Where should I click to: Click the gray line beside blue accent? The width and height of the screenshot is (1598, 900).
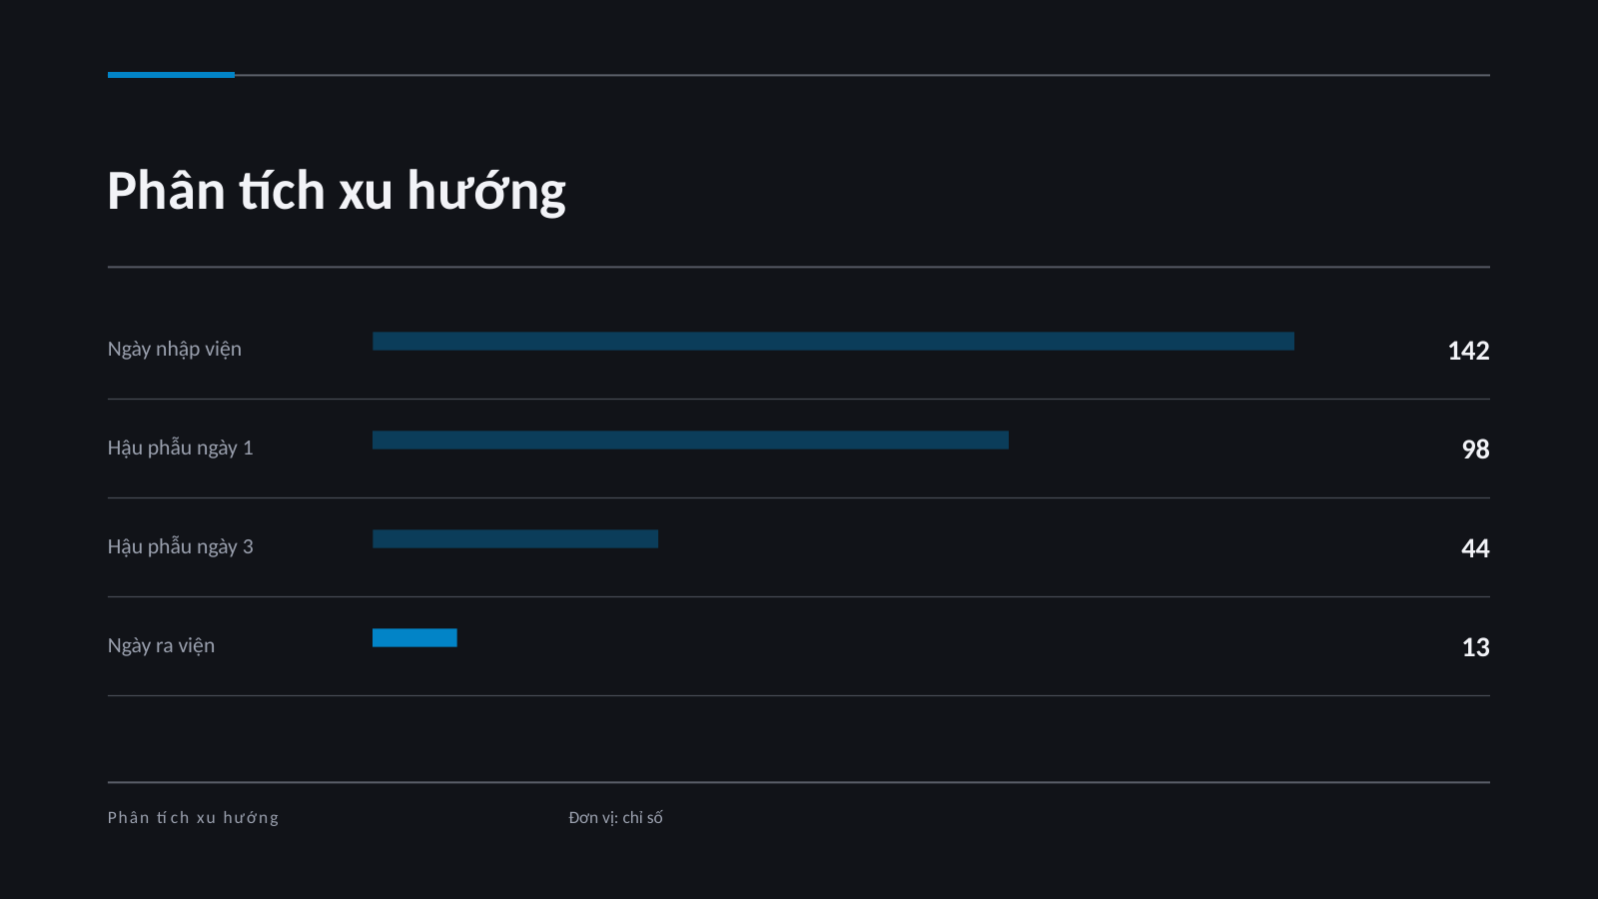pos(862,75)
